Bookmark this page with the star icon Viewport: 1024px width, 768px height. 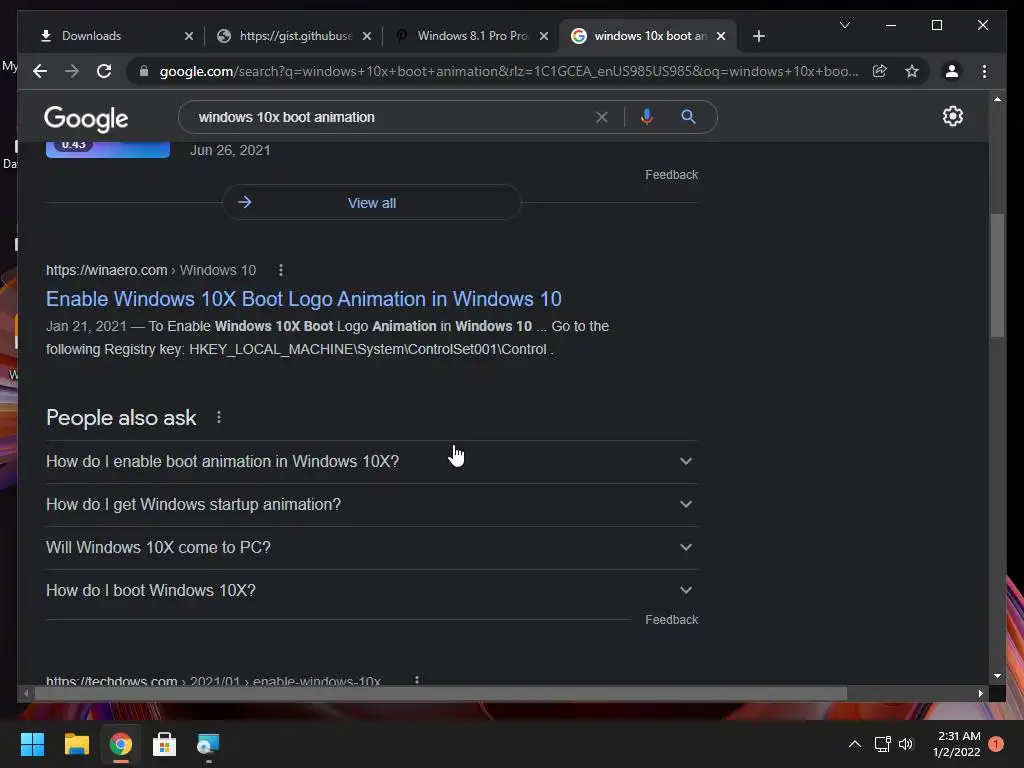[912, 71]
